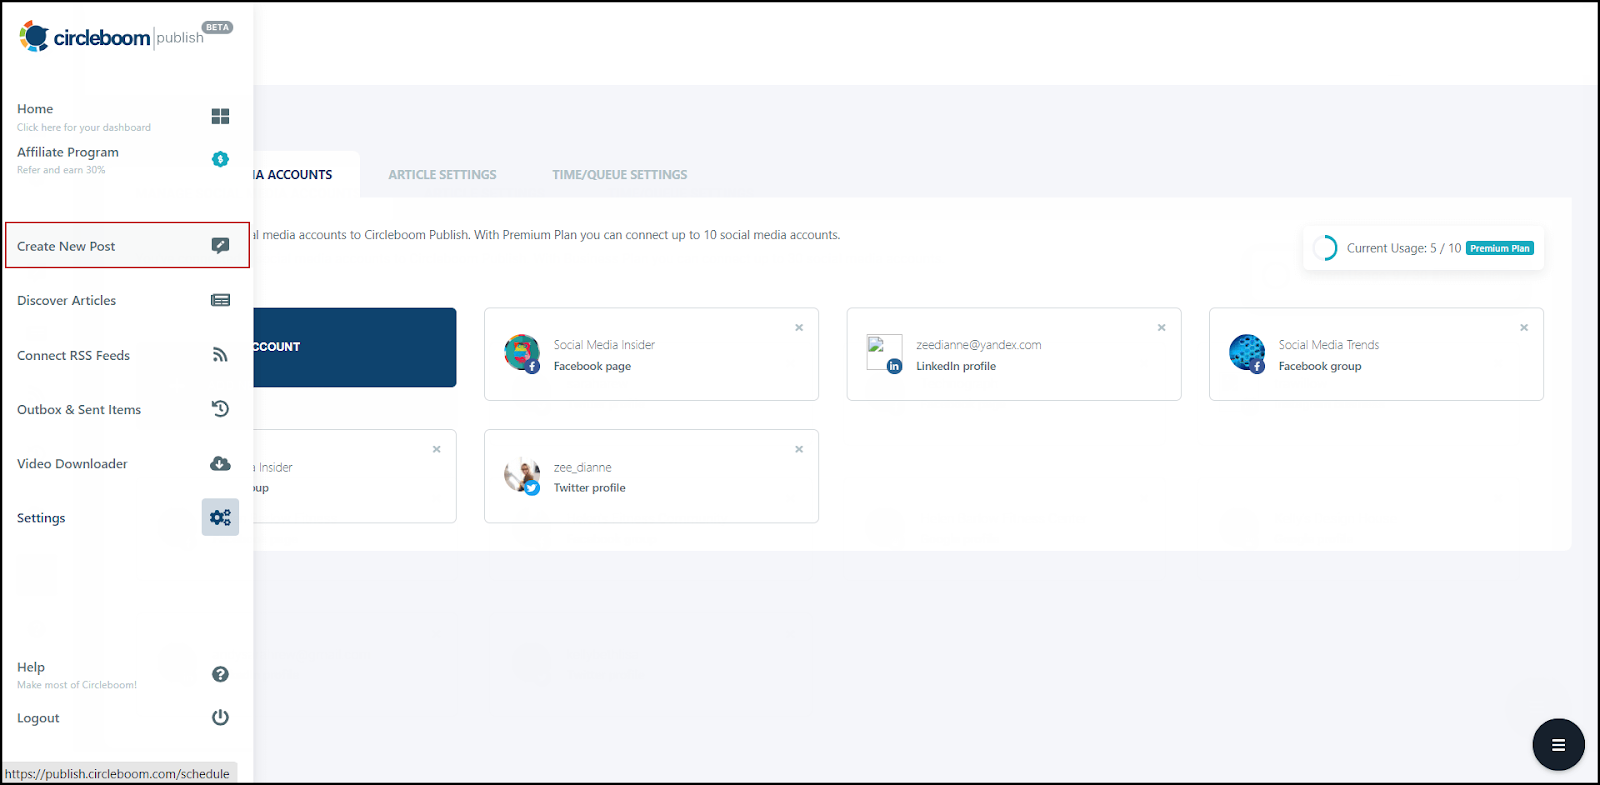Click 'Refer and earn 30%' subtitle
This screenshot has height=785, width=1600.
(x=61, y=170)
